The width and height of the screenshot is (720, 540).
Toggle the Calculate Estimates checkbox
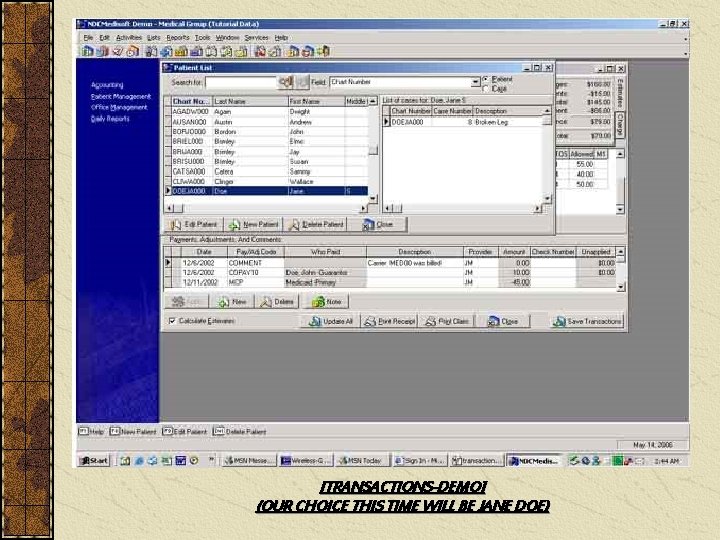(x=172, y=321)
